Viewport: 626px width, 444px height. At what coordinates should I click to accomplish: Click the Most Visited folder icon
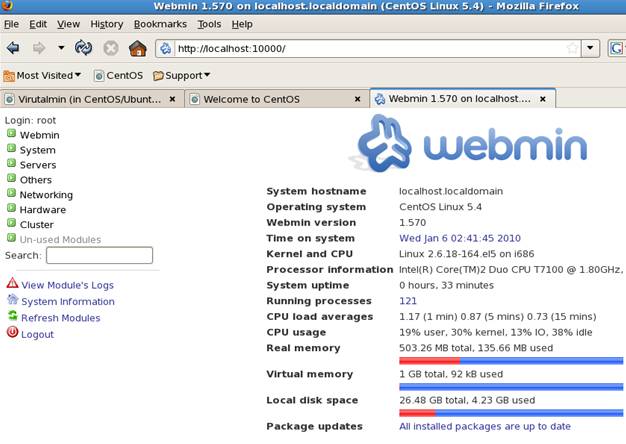pyautogui.click(x=9, y=76)
